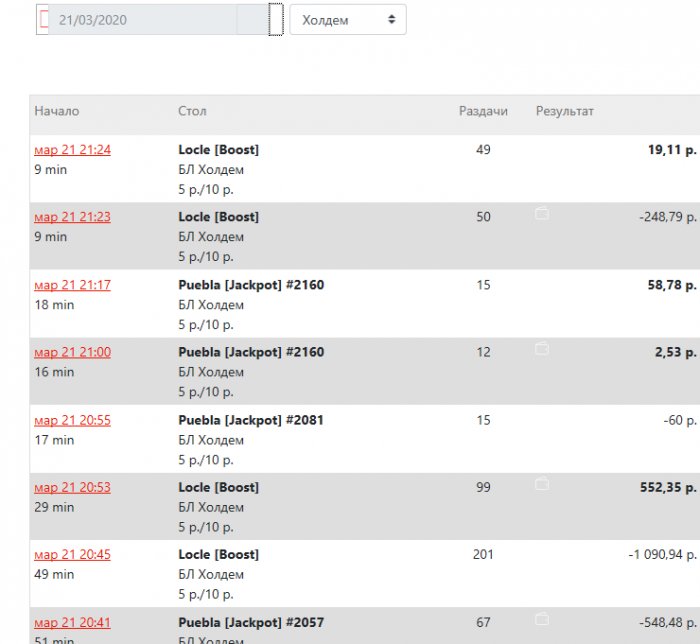Screen dimensions: 700x644
Task: Open the мар 21 21:00 session link
Action: (72, 352)
